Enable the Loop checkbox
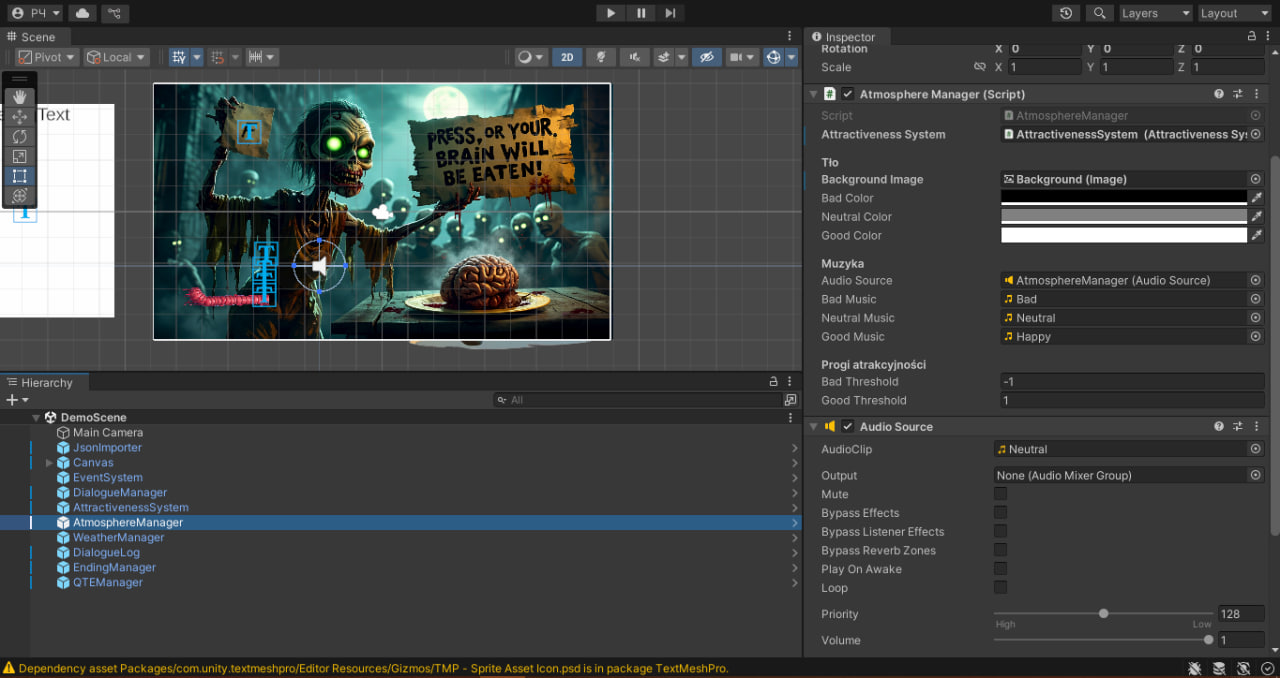1280x678 pixels. [1000, 588]
